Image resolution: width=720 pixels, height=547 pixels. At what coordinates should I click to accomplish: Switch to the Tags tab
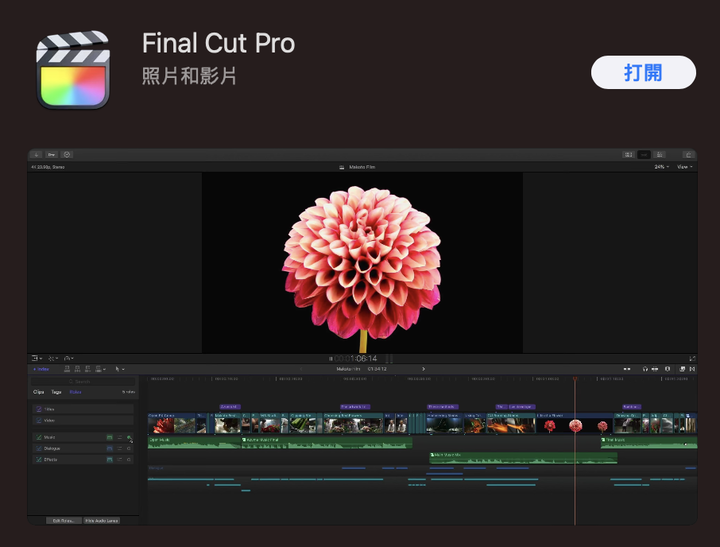click(56, 392)
